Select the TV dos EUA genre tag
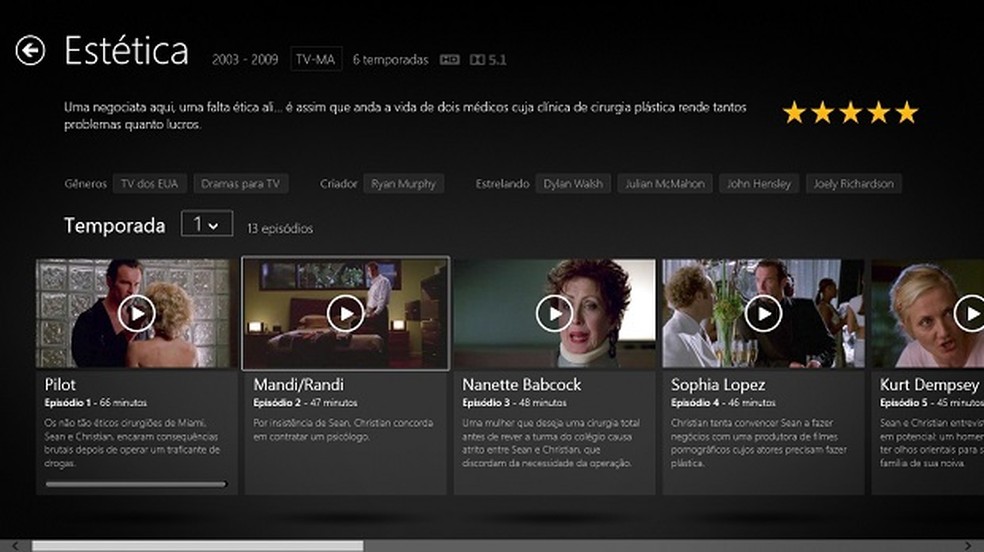This screenshot has width=984, height=552. click(149, 184)
